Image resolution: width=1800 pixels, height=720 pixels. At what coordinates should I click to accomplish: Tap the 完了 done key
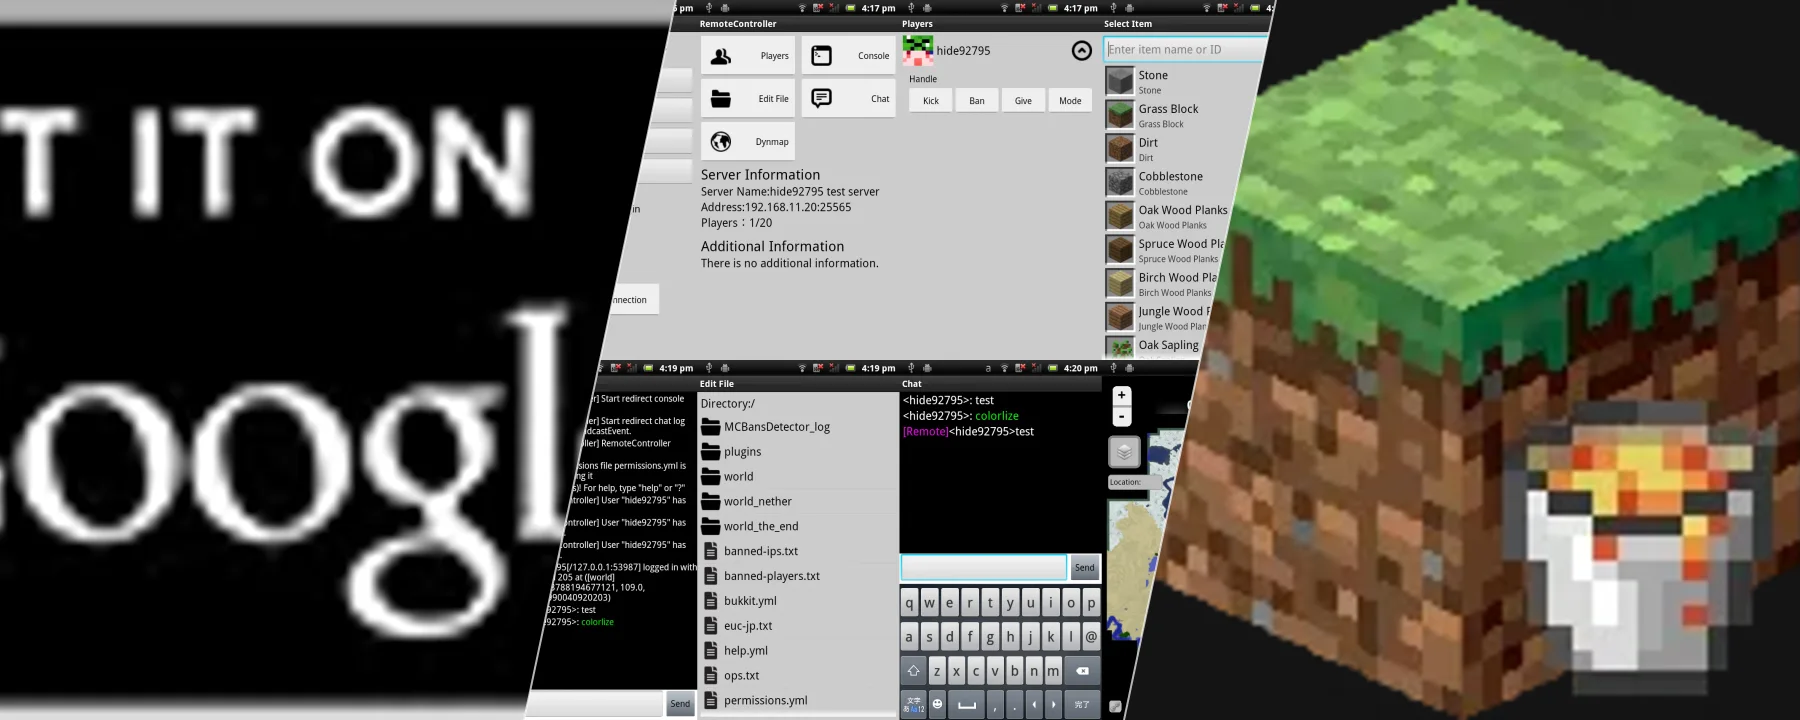coord(1082,704)
